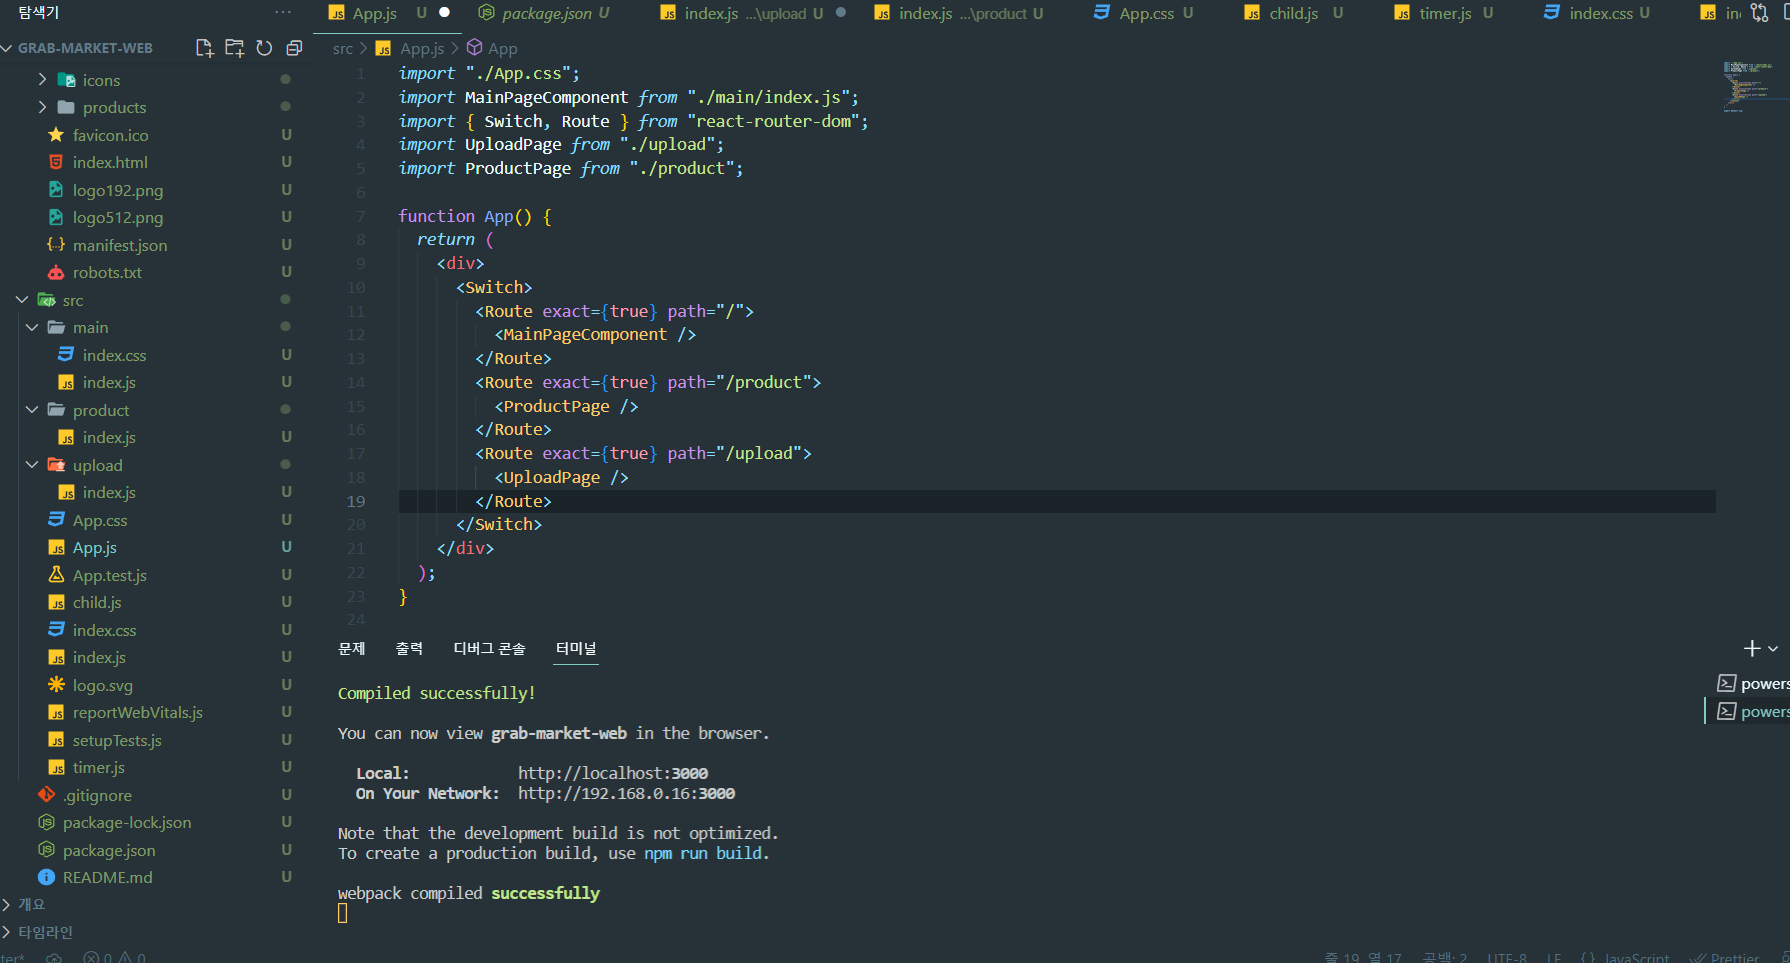Viewport: 1790px width, 963px height.
Task: Click the Prettier status bar item
Action: click(1725, 957)
